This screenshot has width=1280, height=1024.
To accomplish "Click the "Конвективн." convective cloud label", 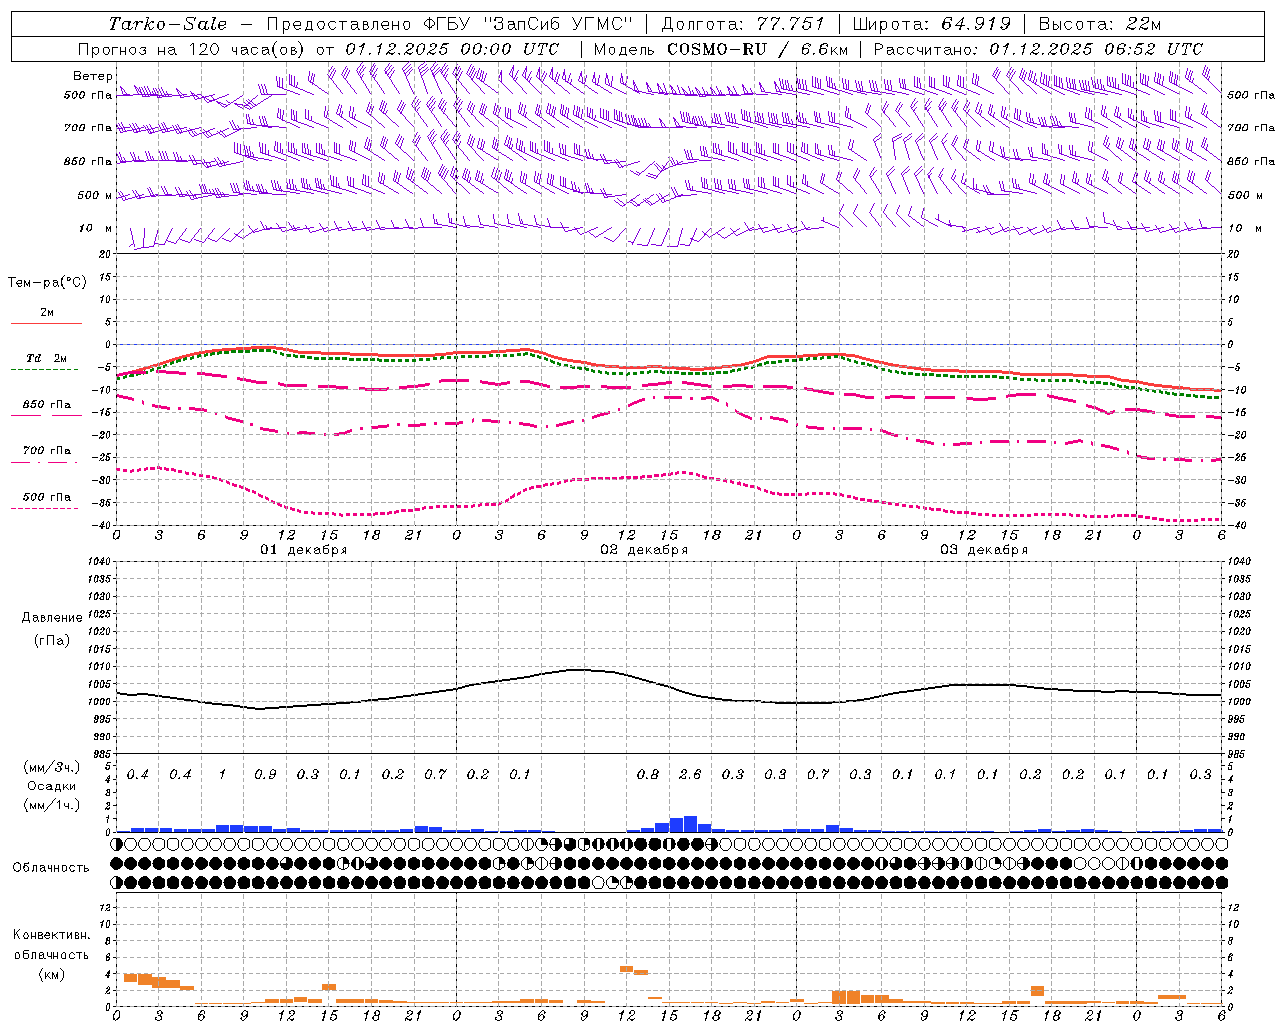I will pos(52,935).
